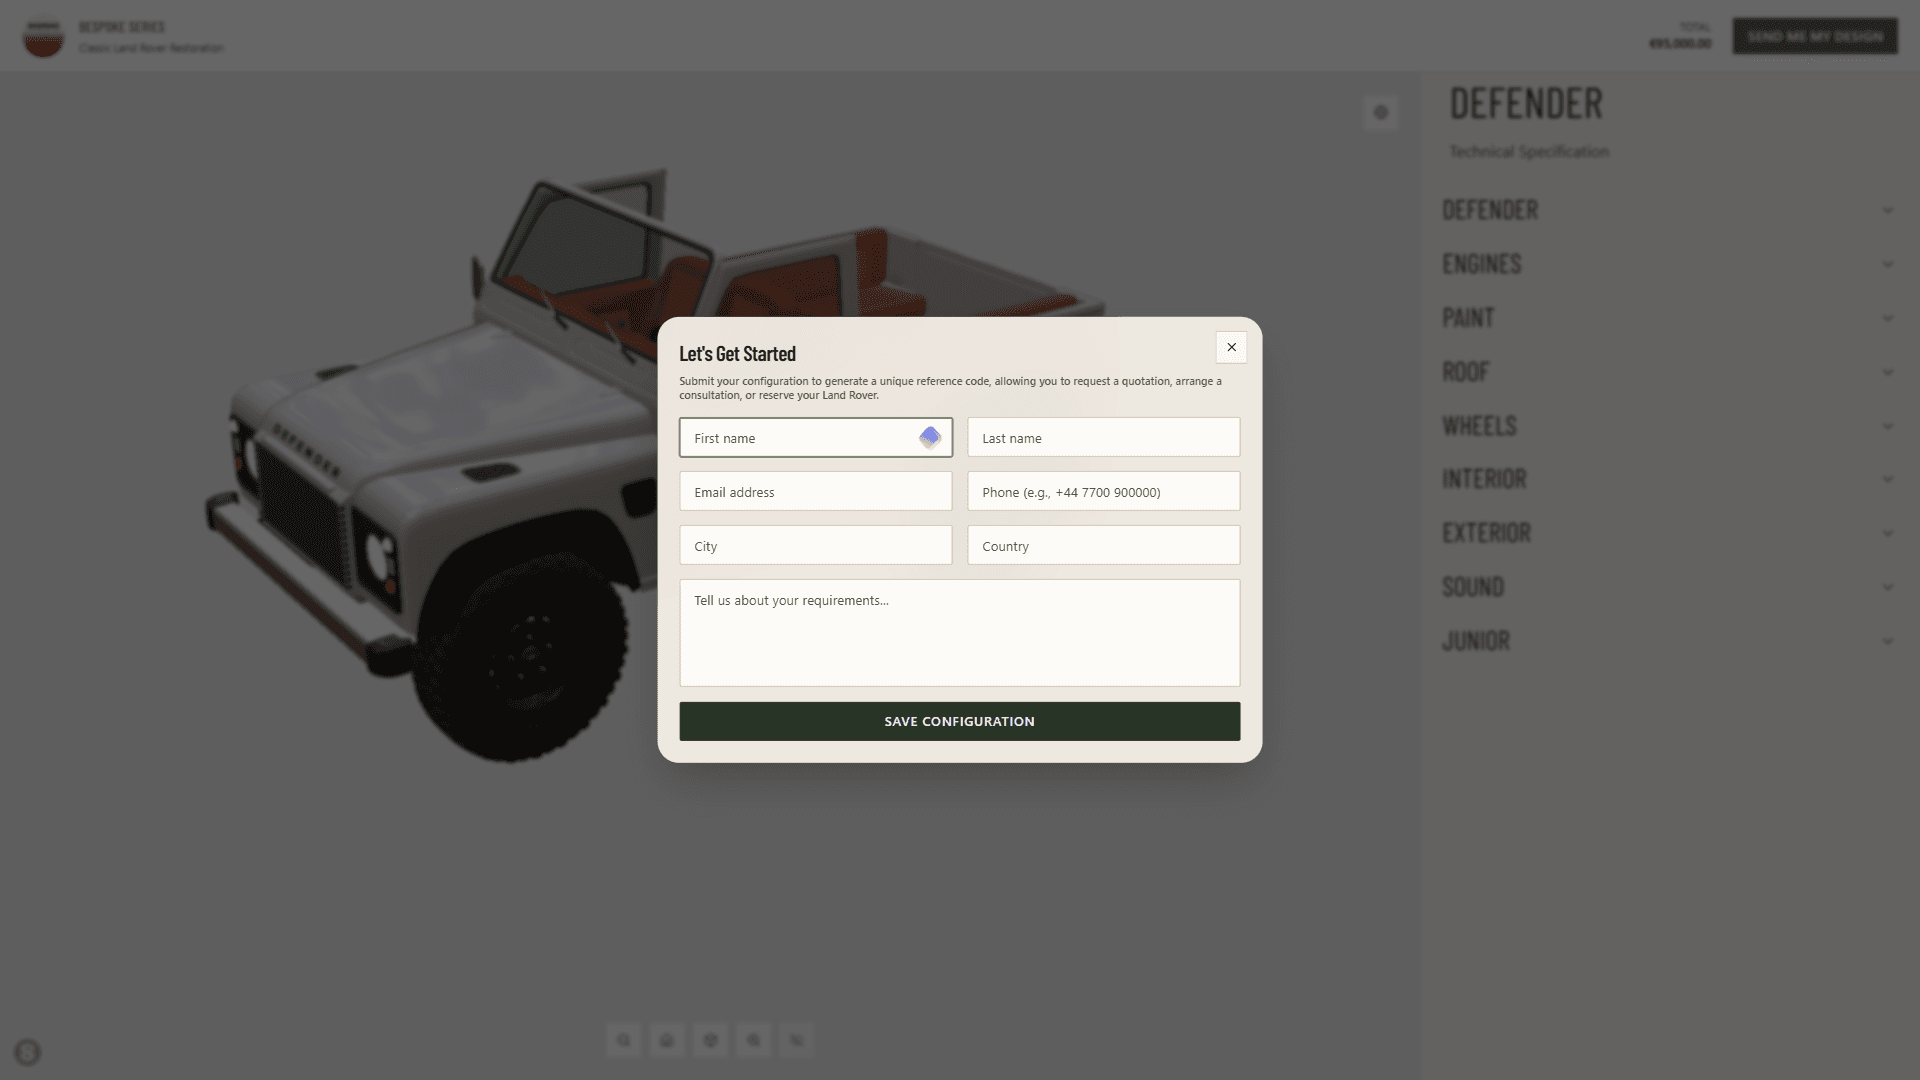Expand the Exterior section
The height and width of the screenshot is (1080, 1920).
1668,533
